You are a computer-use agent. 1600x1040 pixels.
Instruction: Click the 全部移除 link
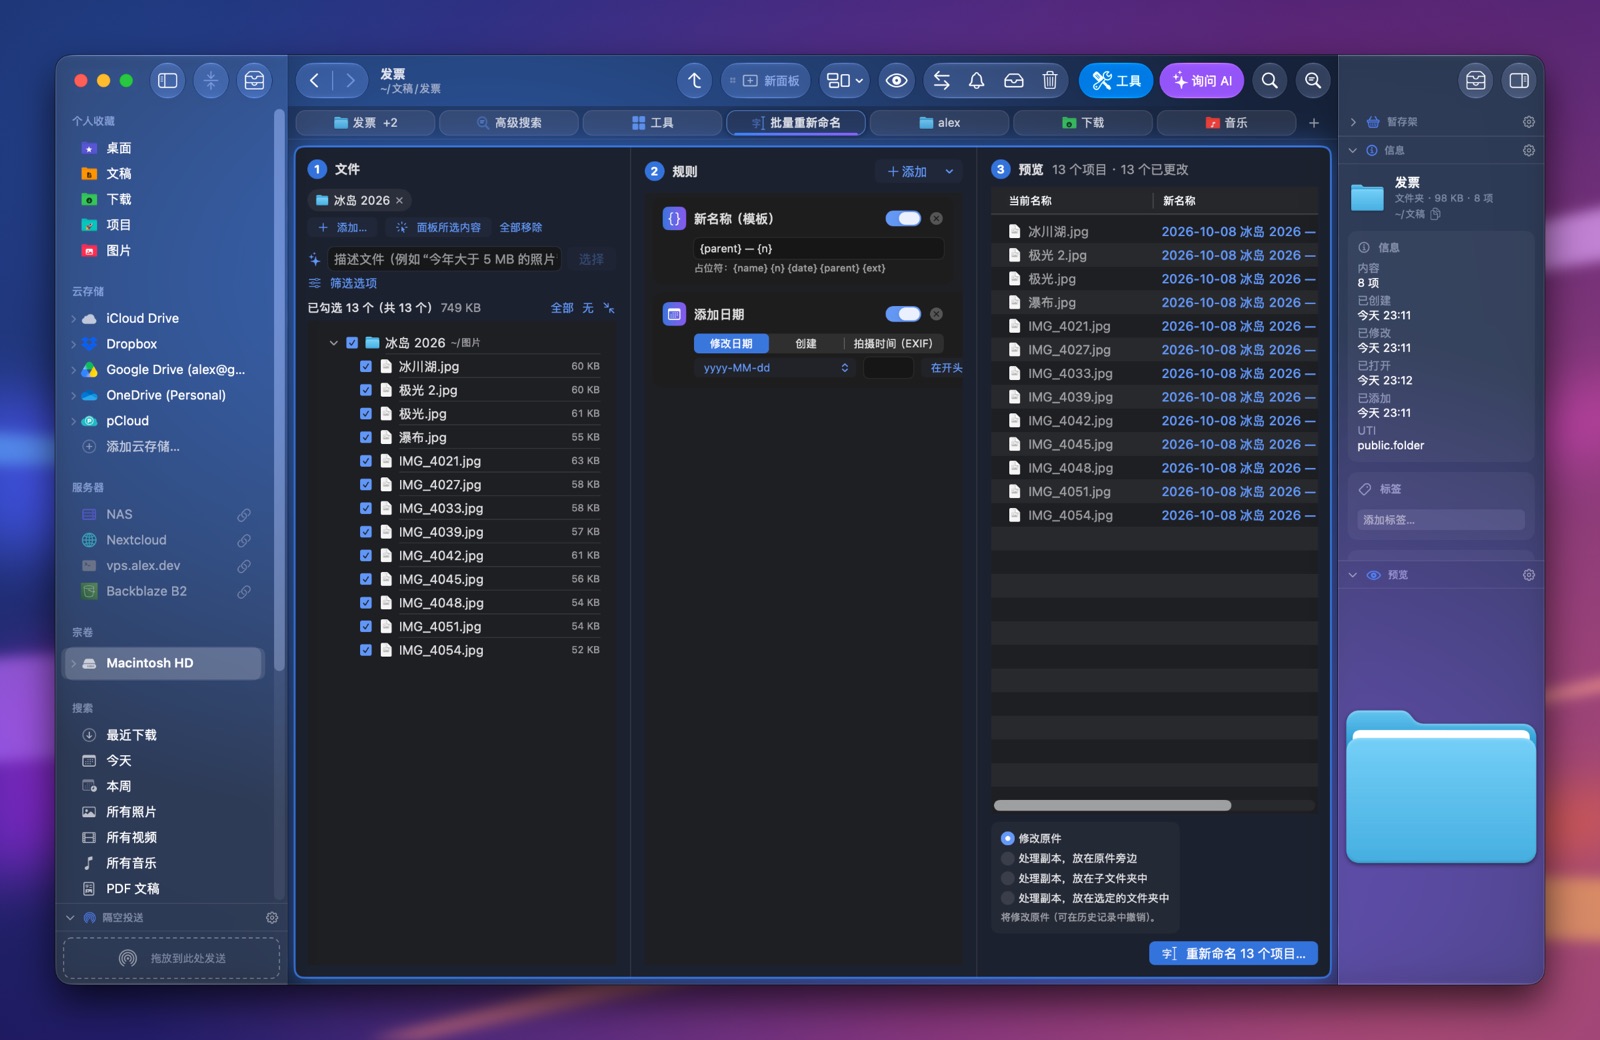(521, 228)
